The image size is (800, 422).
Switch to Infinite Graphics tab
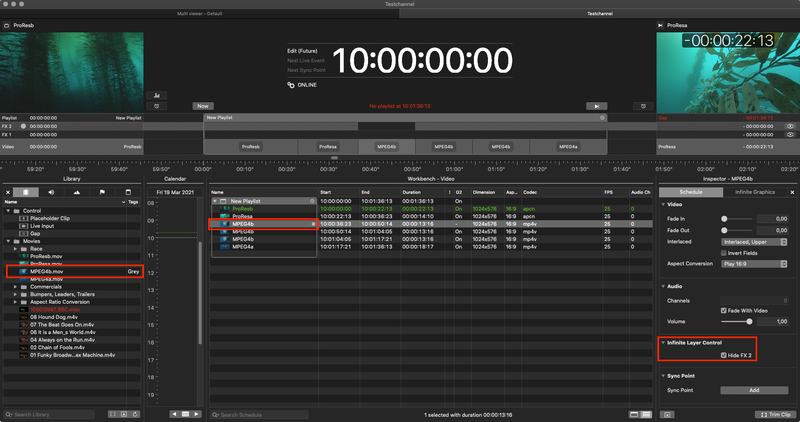[755, 192]
